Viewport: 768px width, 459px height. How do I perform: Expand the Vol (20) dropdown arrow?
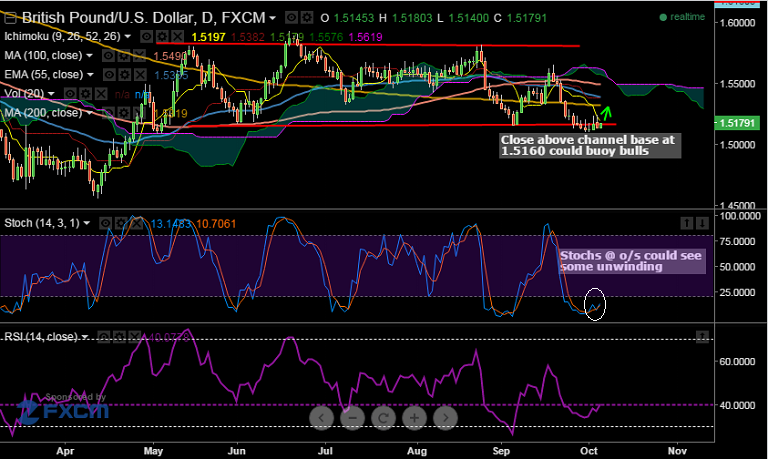pos(51,94)
